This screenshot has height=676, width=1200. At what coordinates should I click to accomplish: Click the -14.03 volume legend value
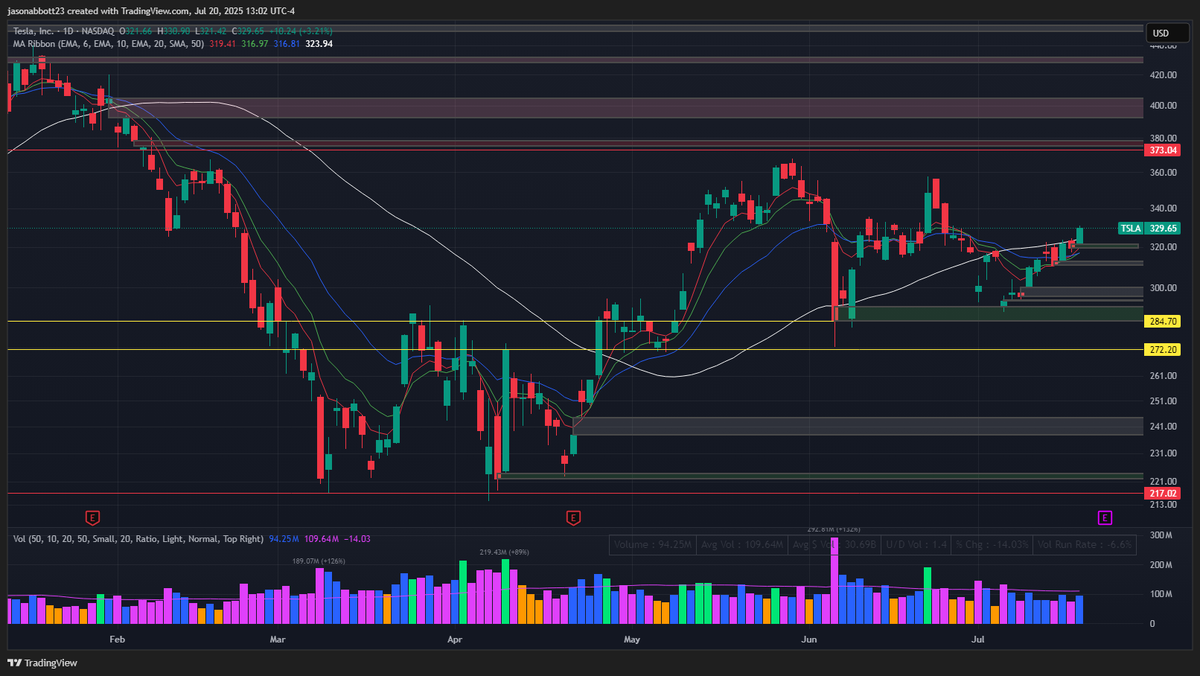point(357,539)
